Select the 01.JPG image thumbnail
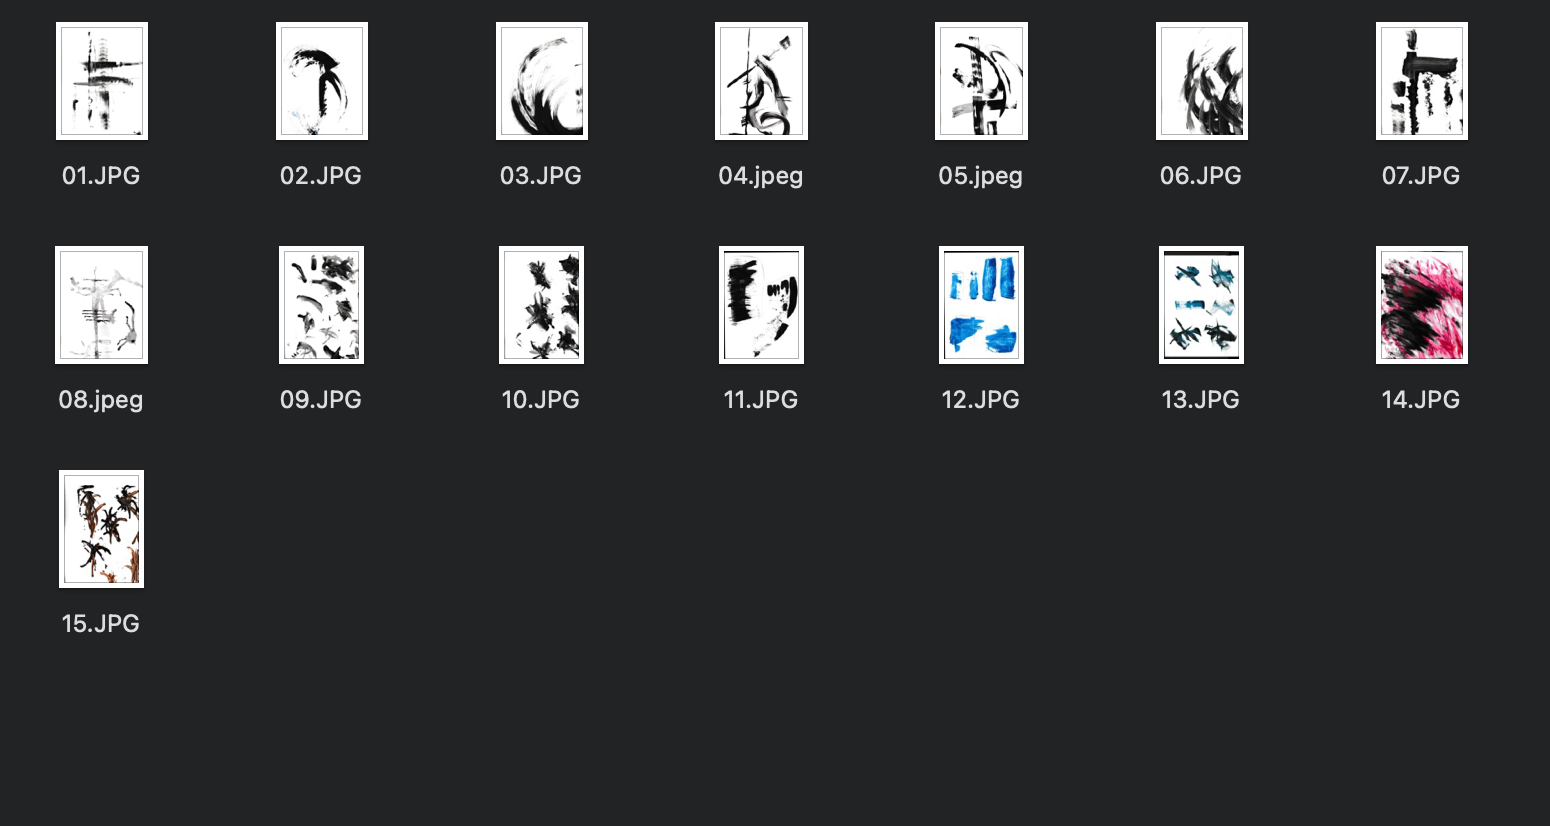 [101, 81]
